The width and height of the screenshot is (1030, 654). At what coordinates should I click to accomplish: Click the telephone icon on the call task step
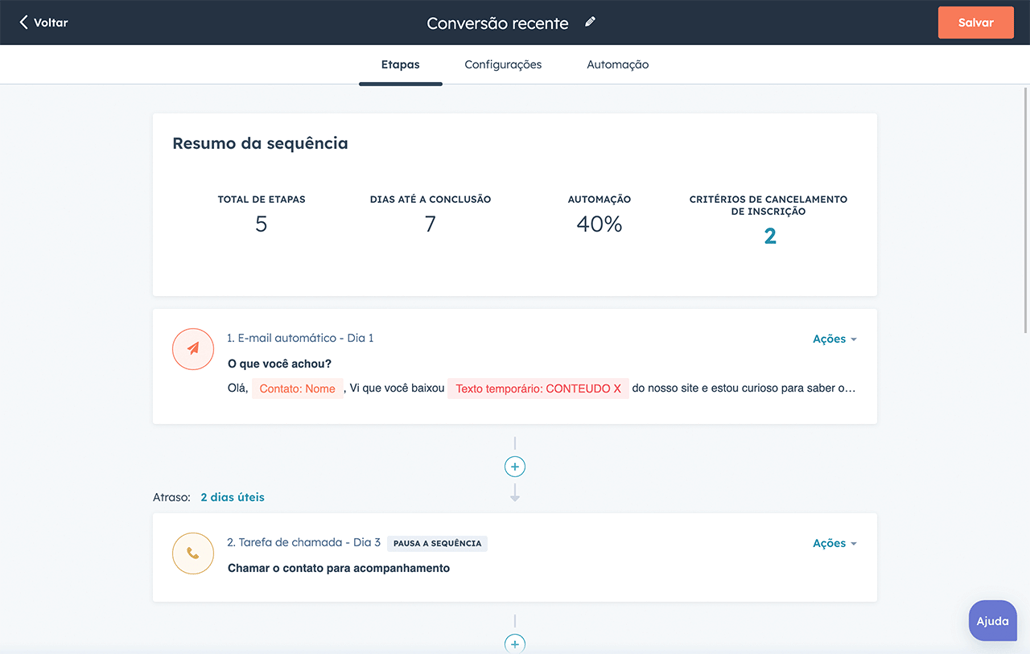click(192, 553)
